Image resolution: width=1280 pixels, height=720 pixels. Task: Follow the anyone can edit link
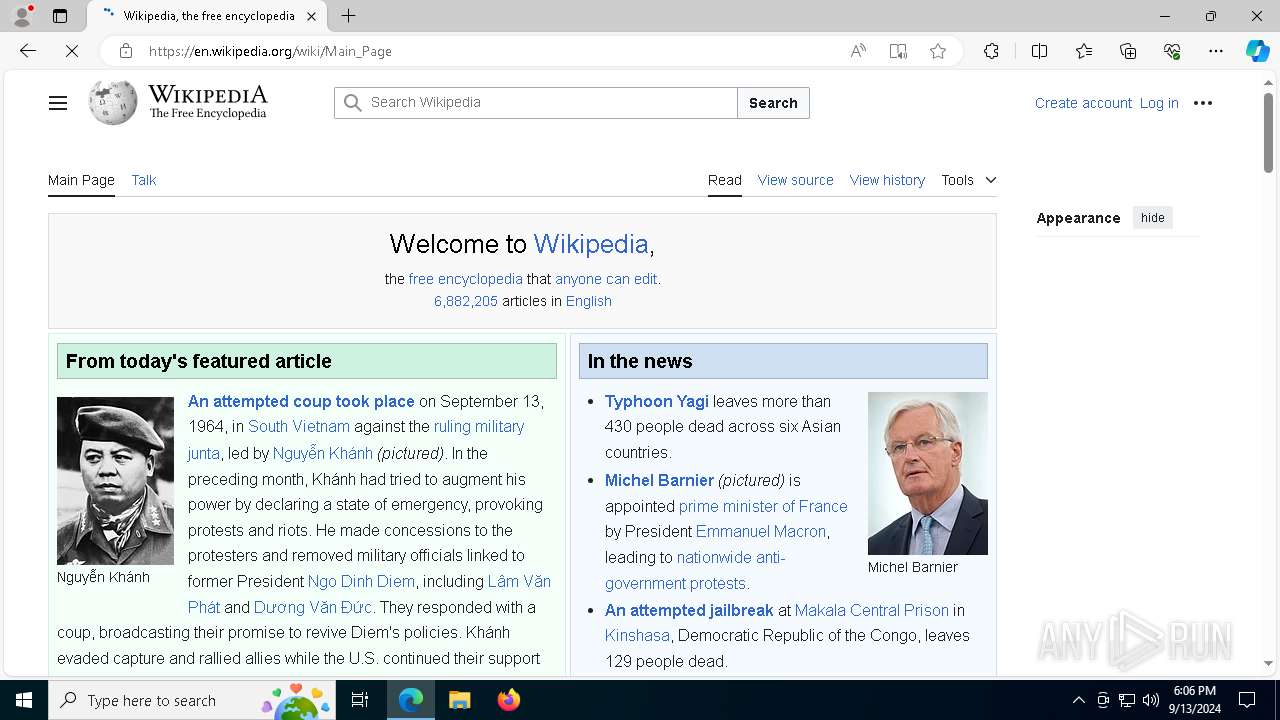click(x=606, y=279)
